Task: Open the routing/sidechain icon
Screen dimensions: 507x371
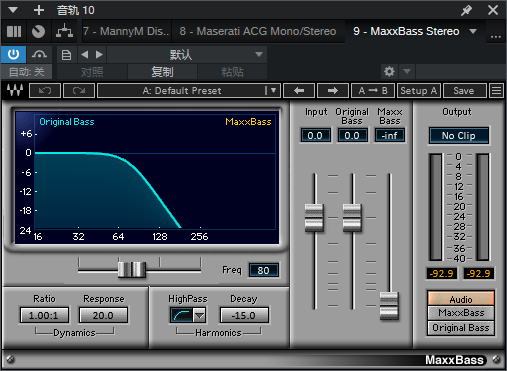Action: pyautogui.click(x=64, y=31)
